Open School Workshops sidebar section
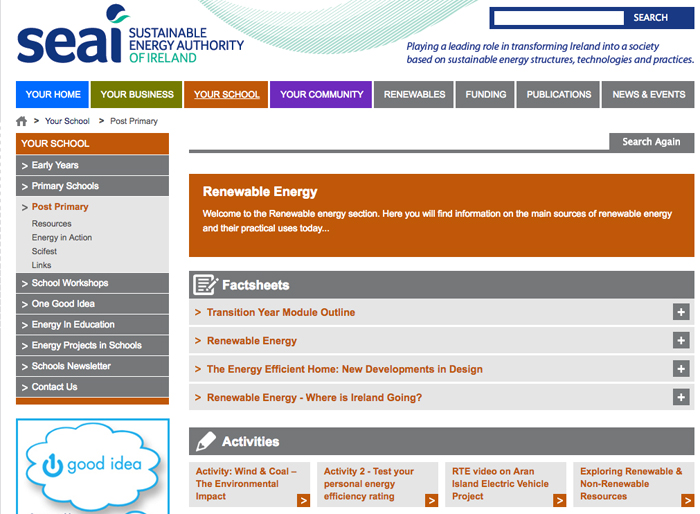This screenshot has width=700, height=514. point(92,283)
